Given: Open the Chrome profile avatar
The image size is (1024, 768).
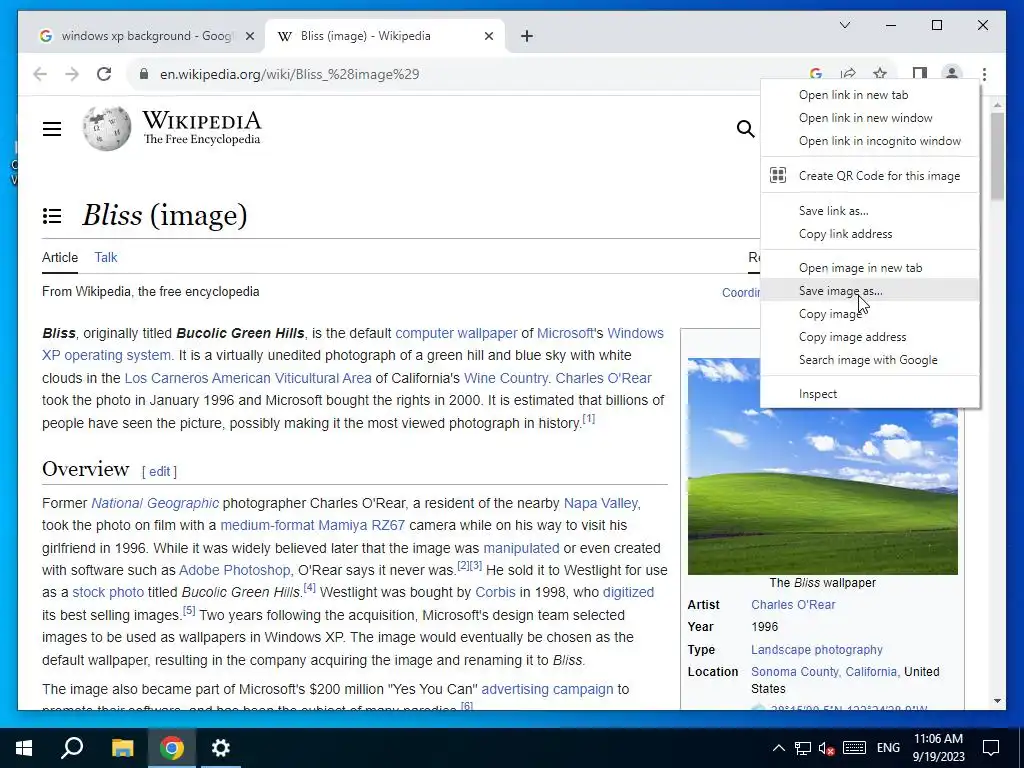Looking at the screenshot, I should click(x=952, y=74).
